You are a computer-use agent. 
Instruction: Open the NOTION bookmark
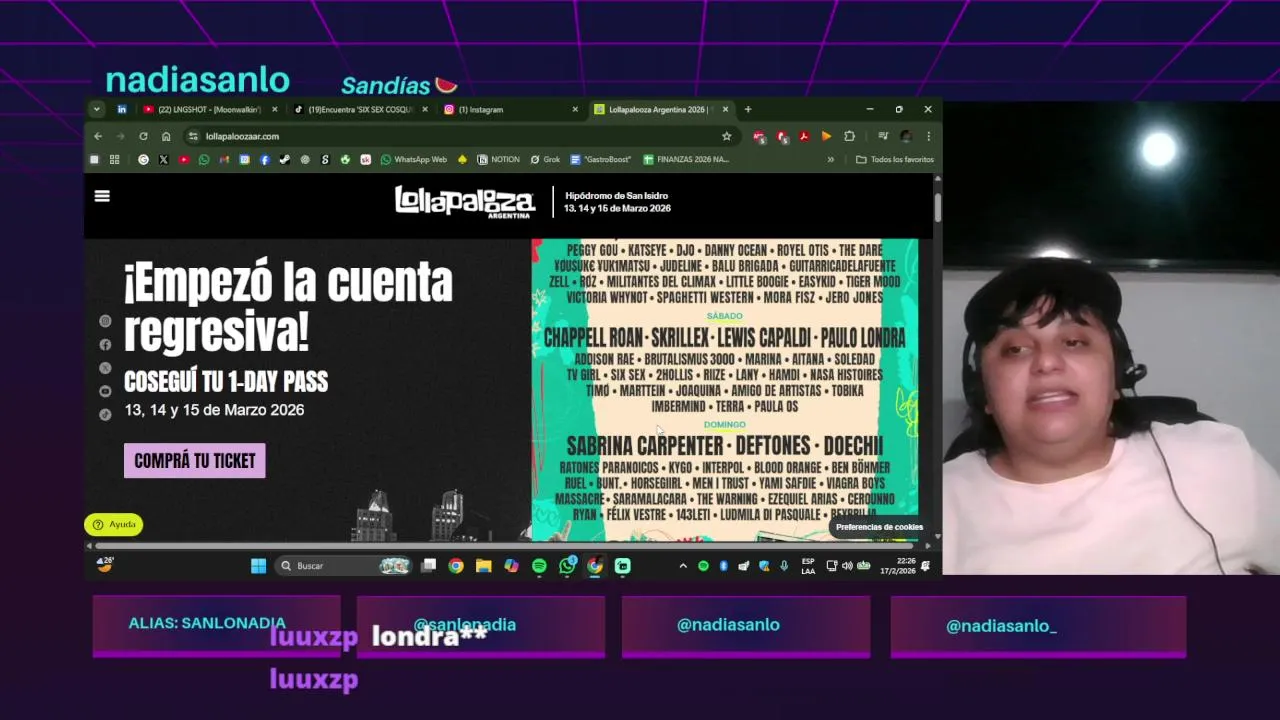[x=498, y=159]
